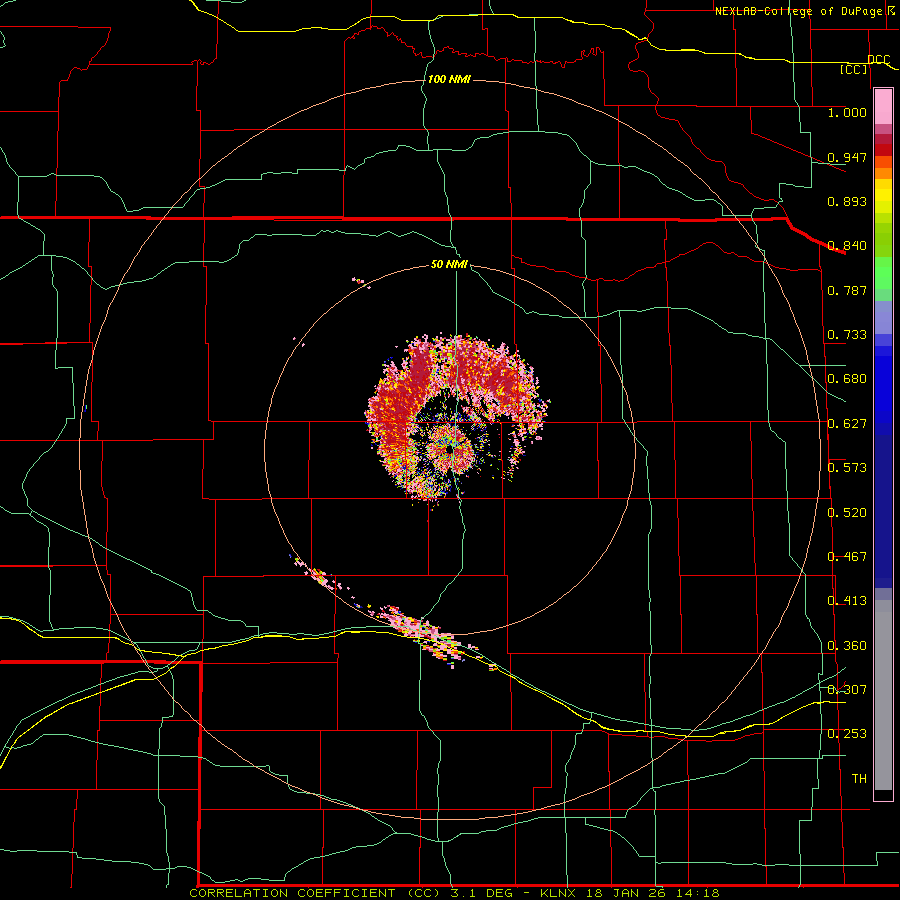Click the 0.307 scale value
900x900 pixels.
tap(847, 690)
